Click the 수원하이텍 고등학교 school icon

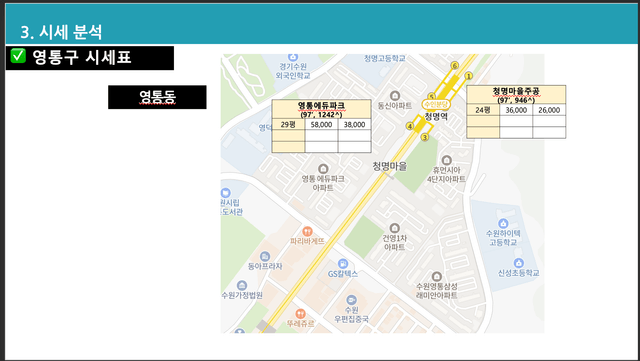(503, 223)
